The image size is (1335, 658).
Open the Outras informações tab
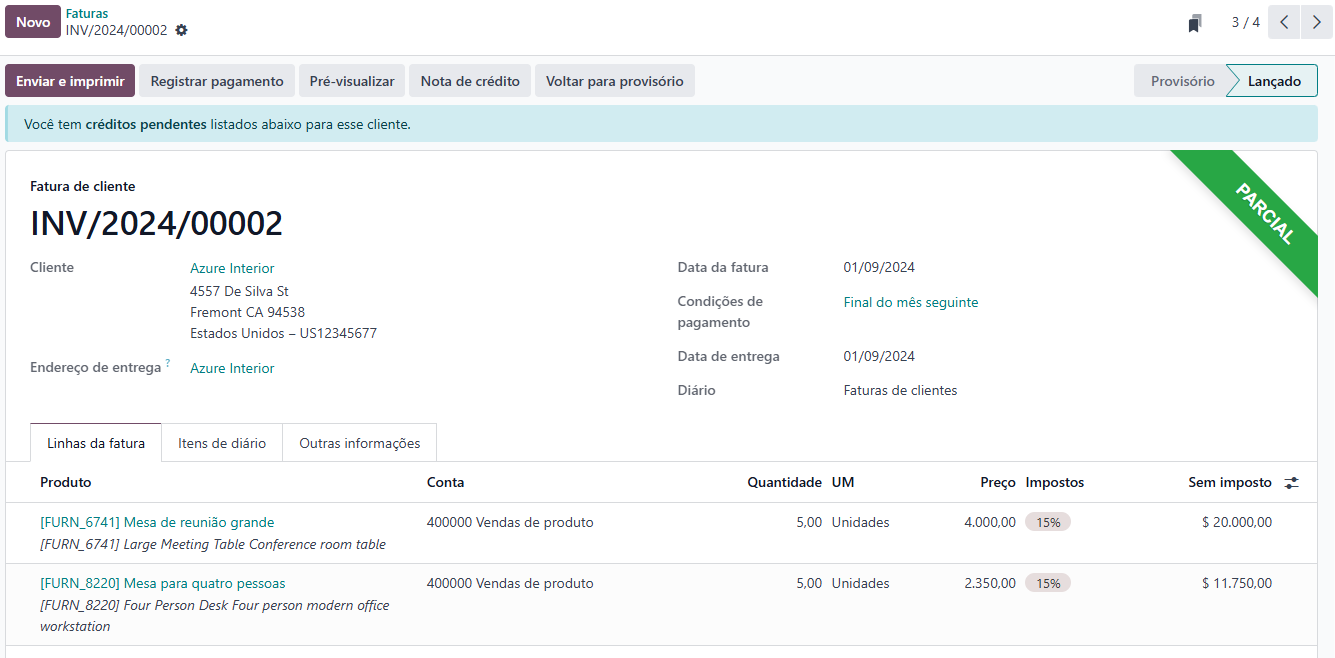360,443
